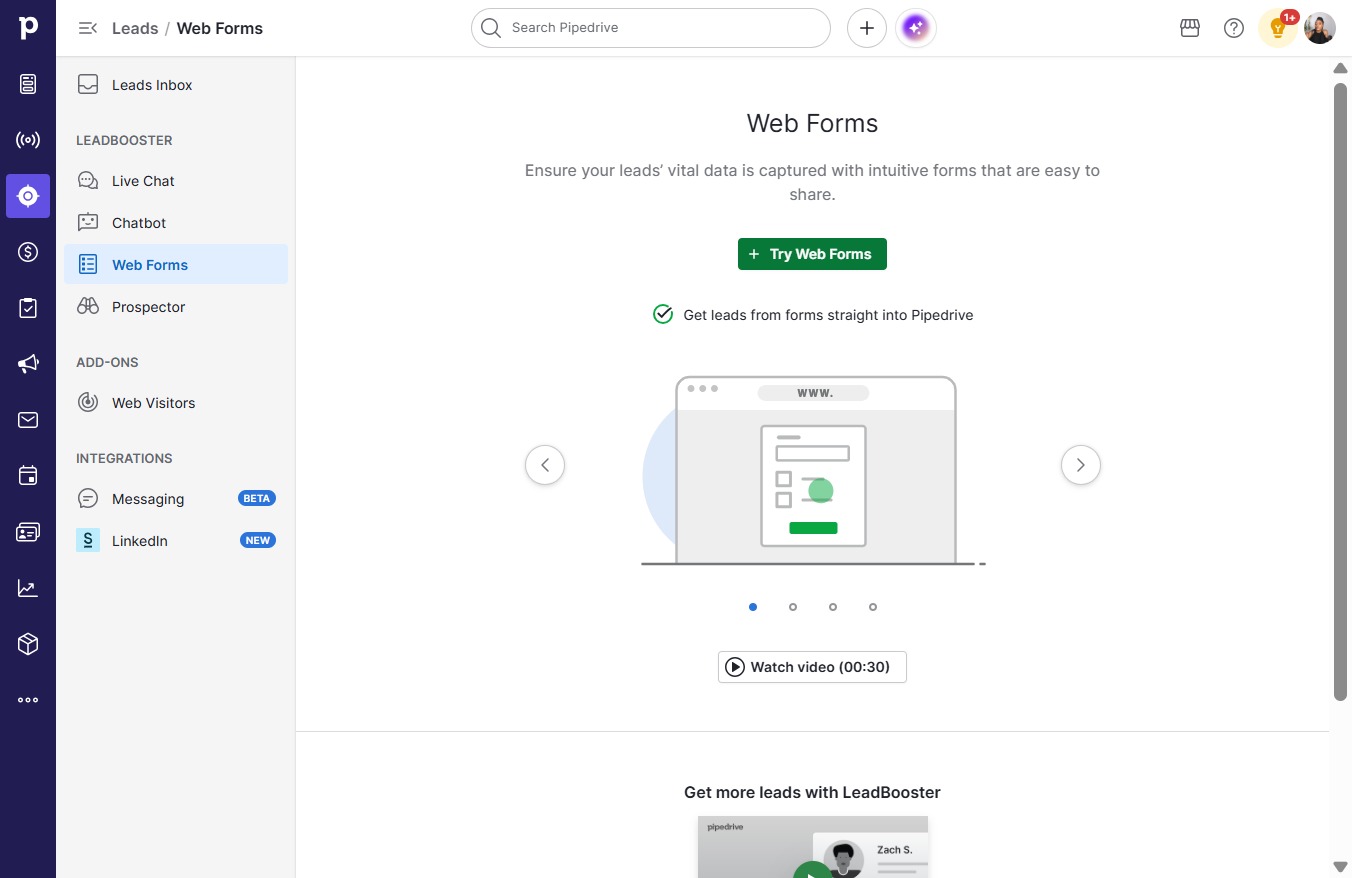Click the Leads breadcrumb link

click(x=135, y=28)
